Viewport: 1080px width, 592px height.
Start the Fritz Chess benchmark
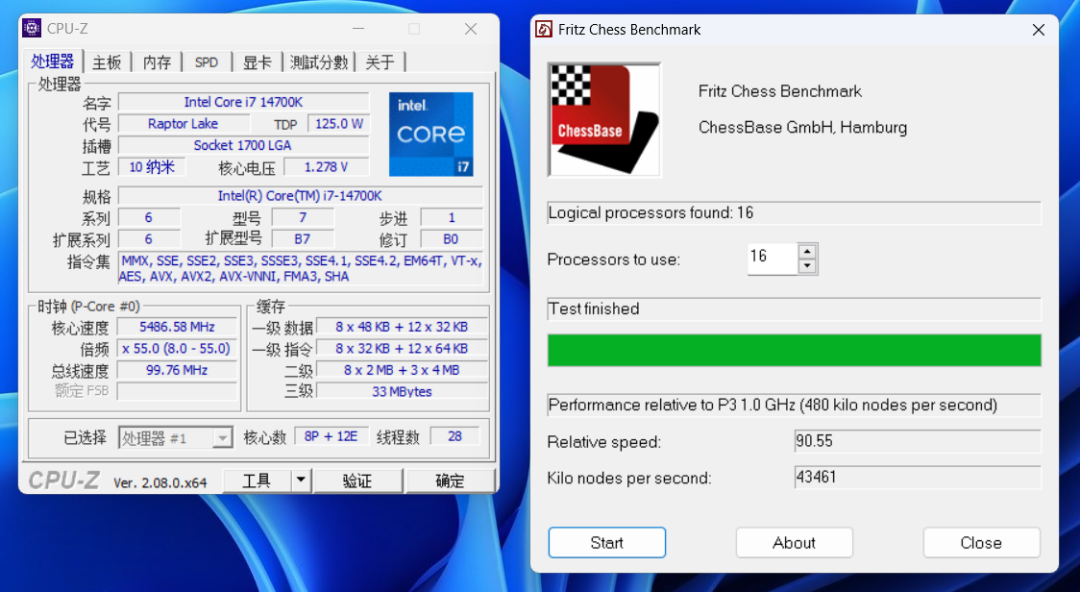pyautogui.click(x=607, y=542)
